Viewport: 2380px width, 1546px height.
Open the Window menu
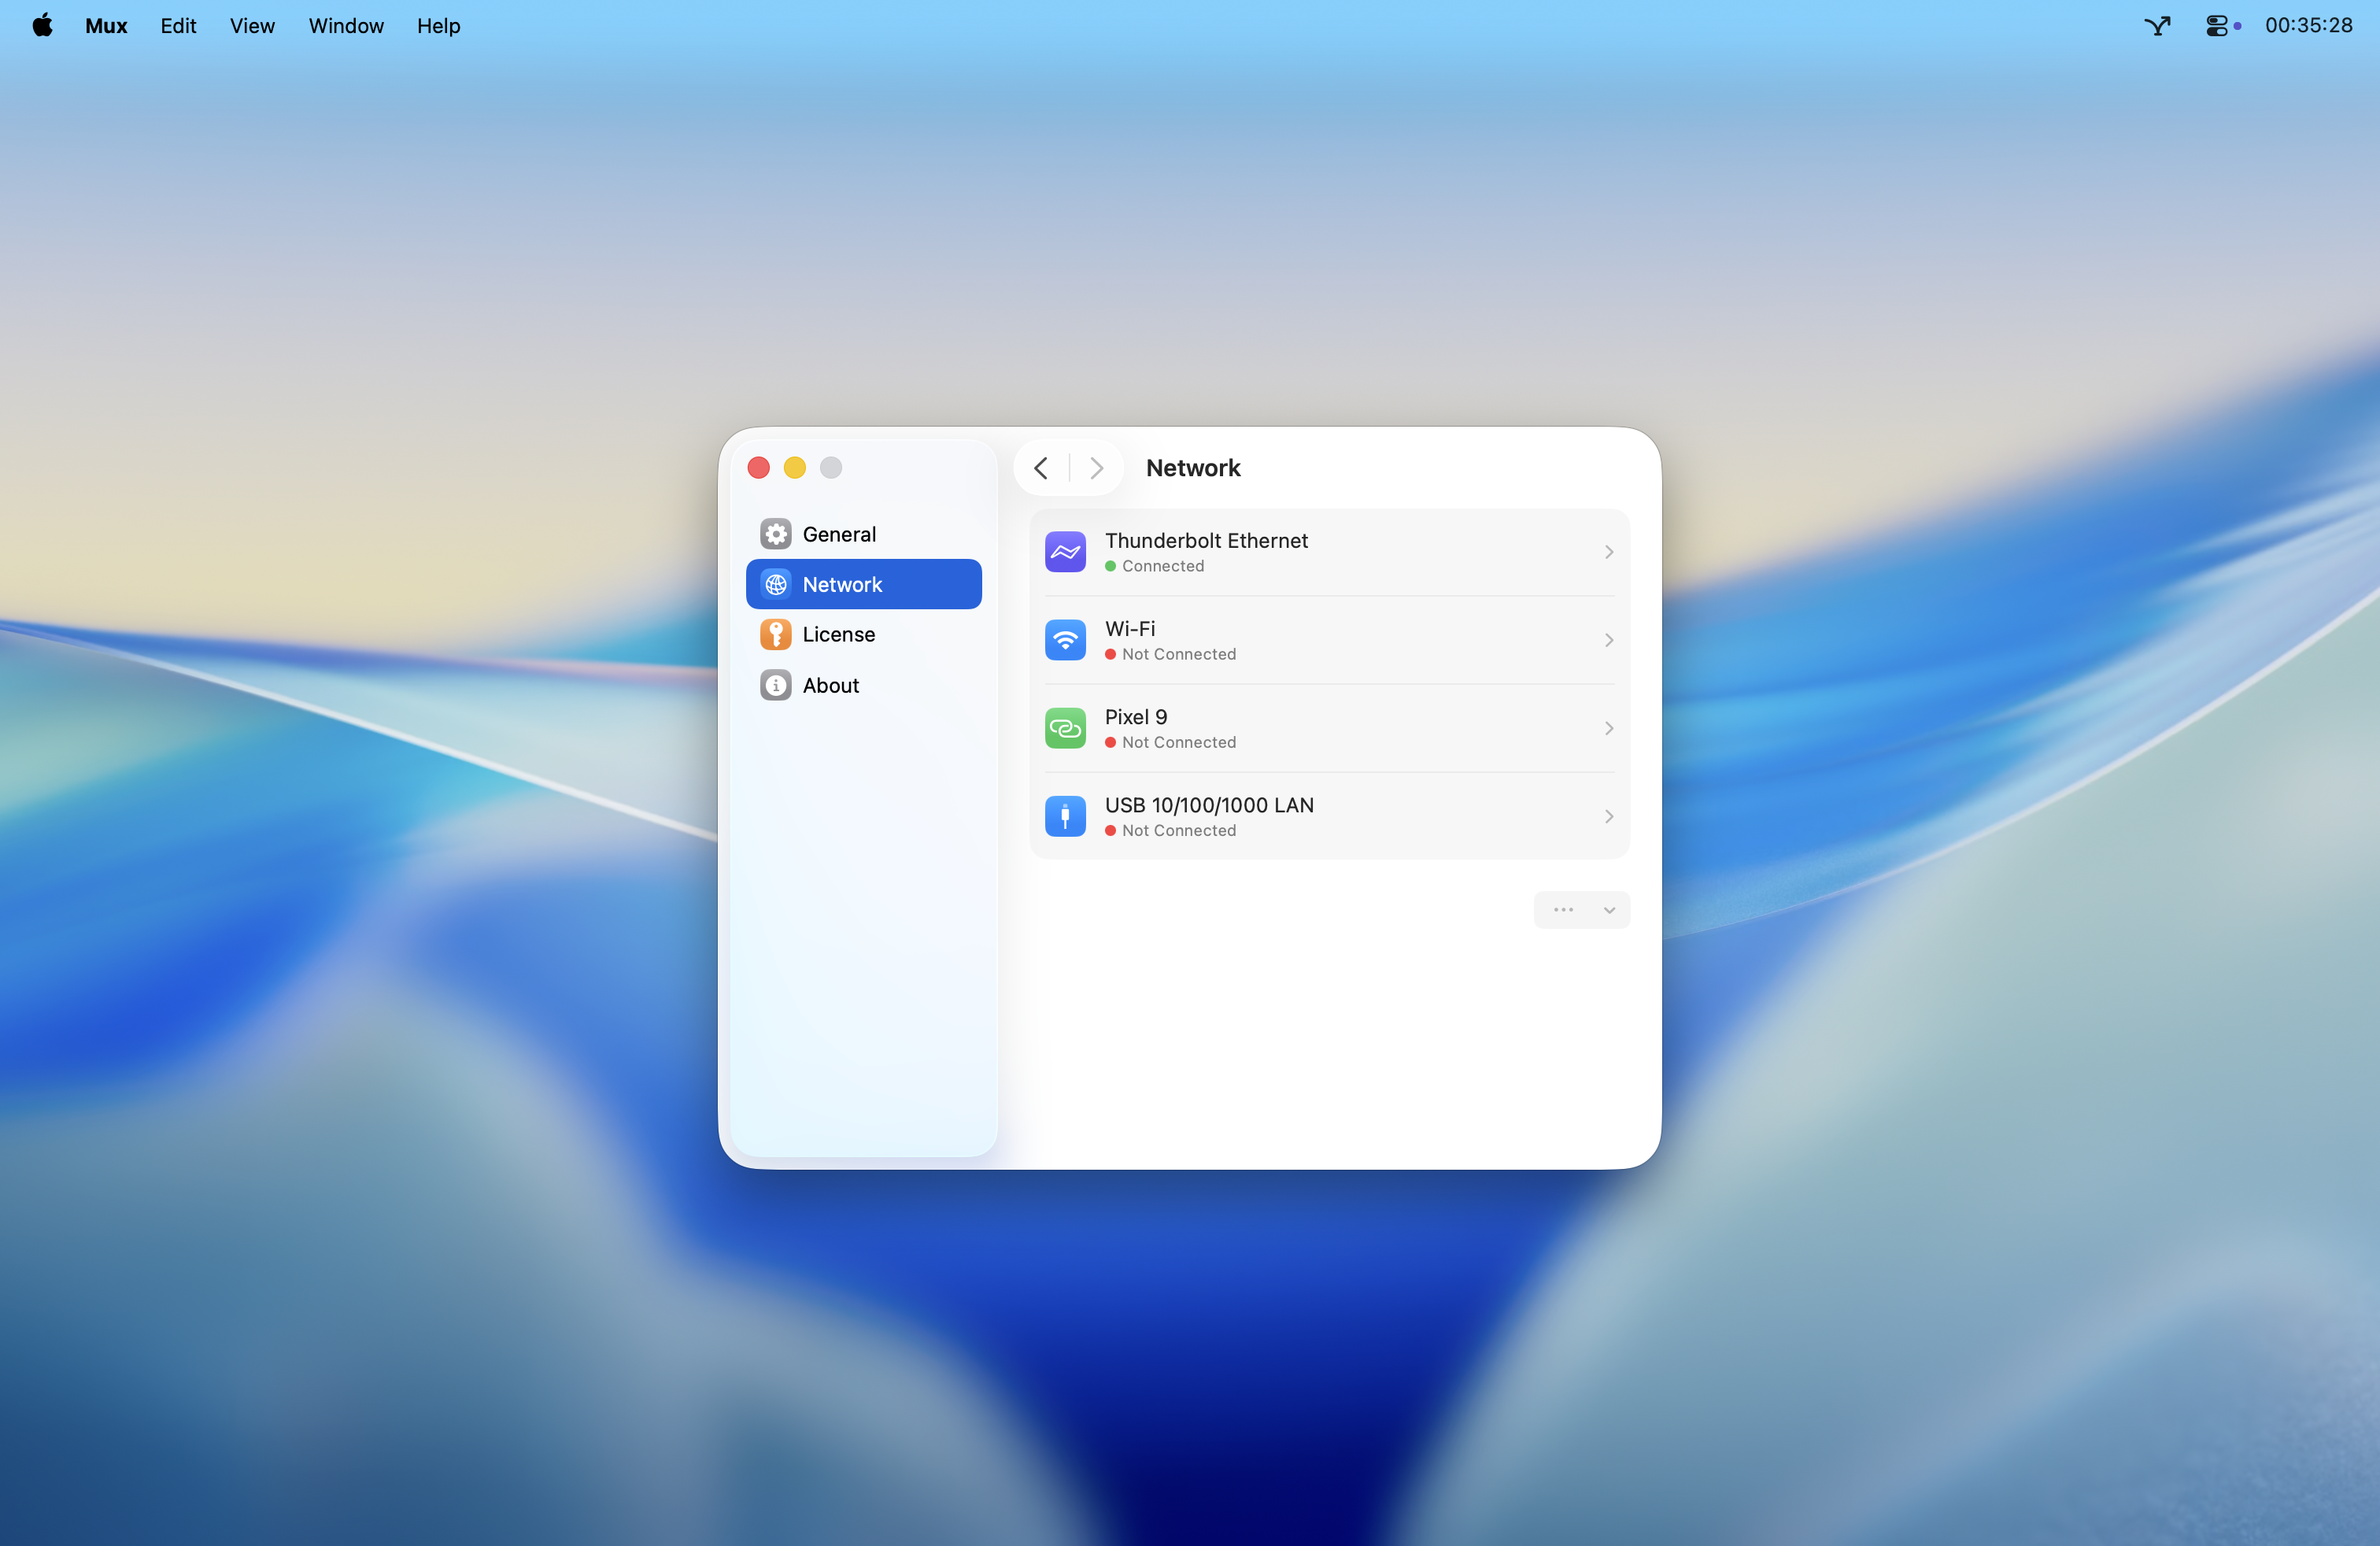point(345,26)
